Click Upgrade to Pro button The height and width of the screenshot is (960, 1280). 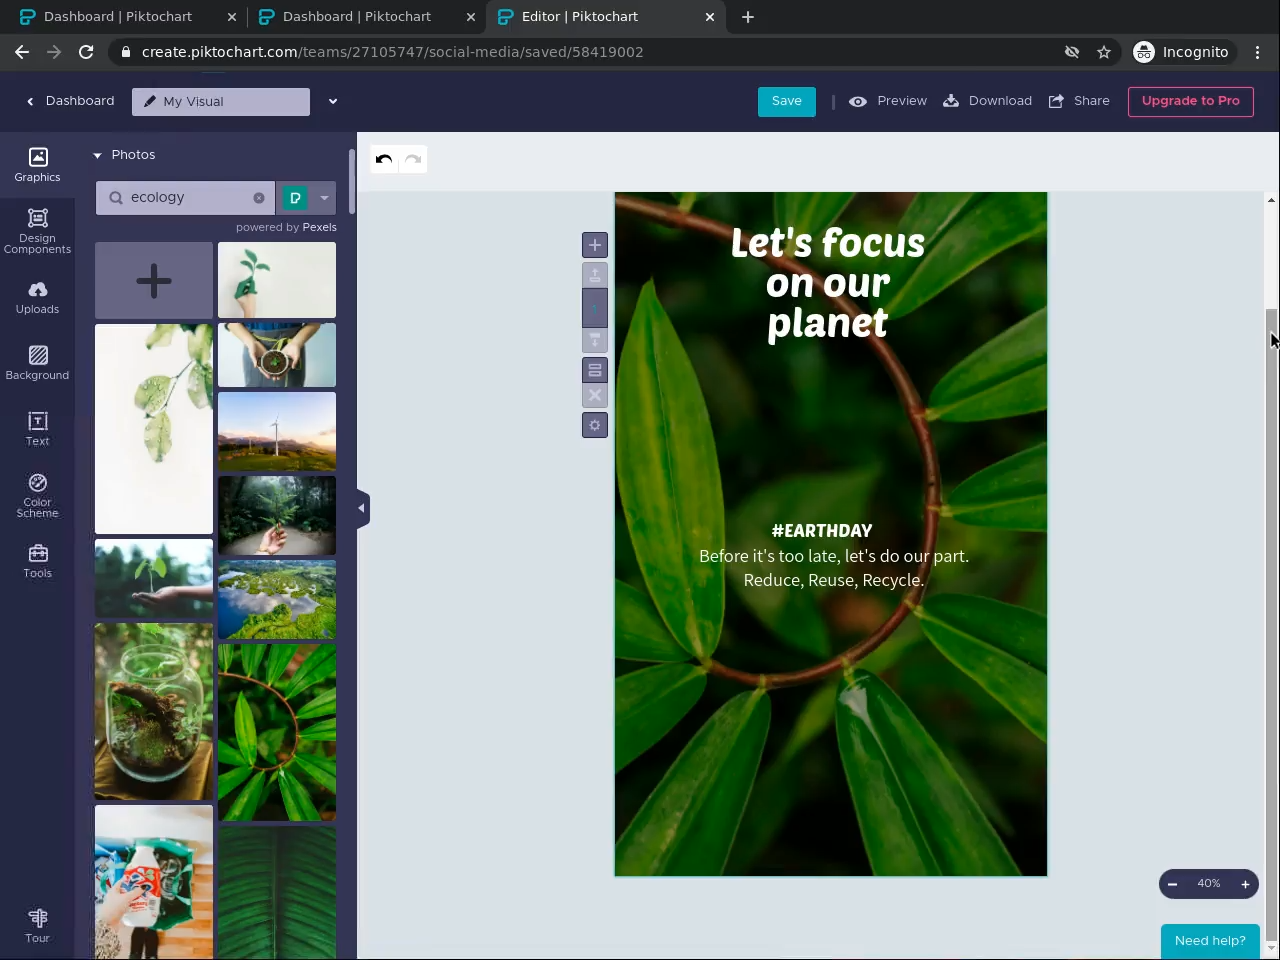(x=1190, y=101)
